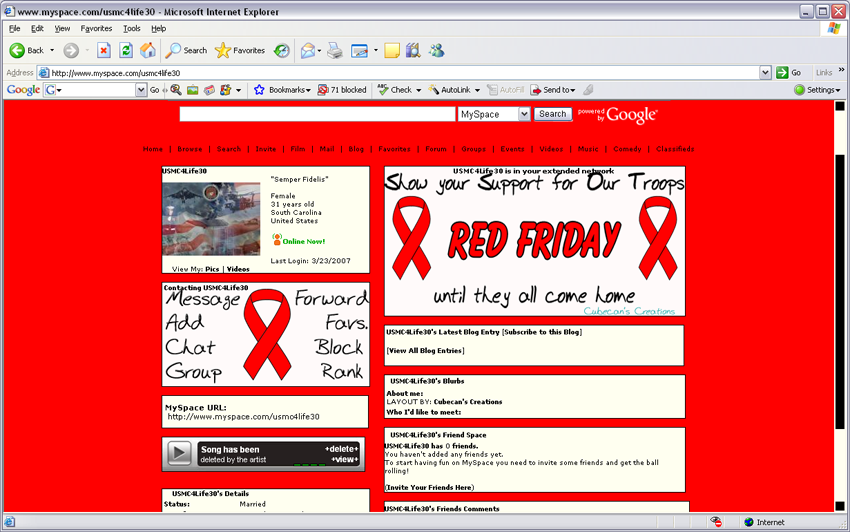Print the page with printer icon
Screen dimensions: 850x532
pos(335,50)
